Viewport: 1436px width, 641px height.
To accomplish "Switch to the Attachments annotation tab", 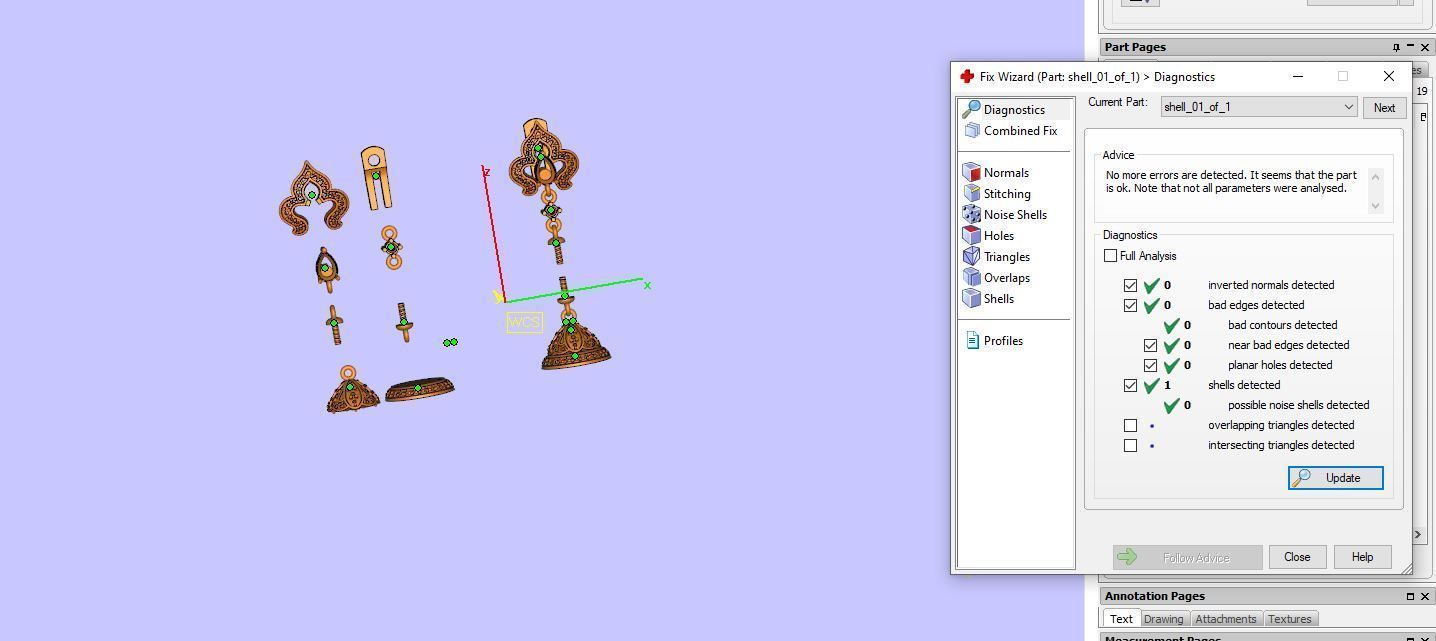I will (1225, 619).
